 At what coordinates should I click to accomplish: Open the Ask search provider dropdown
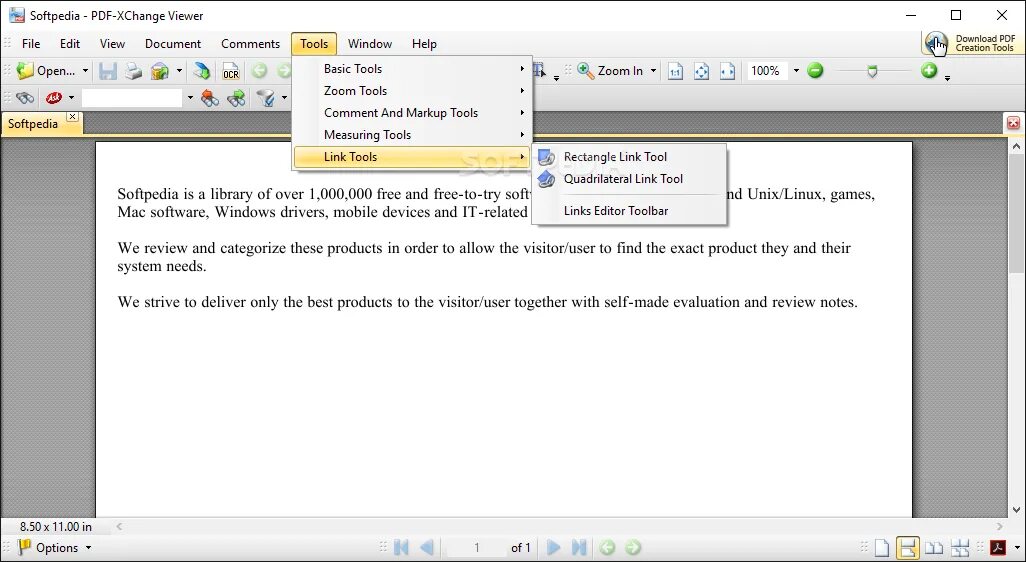coord(71,99)
